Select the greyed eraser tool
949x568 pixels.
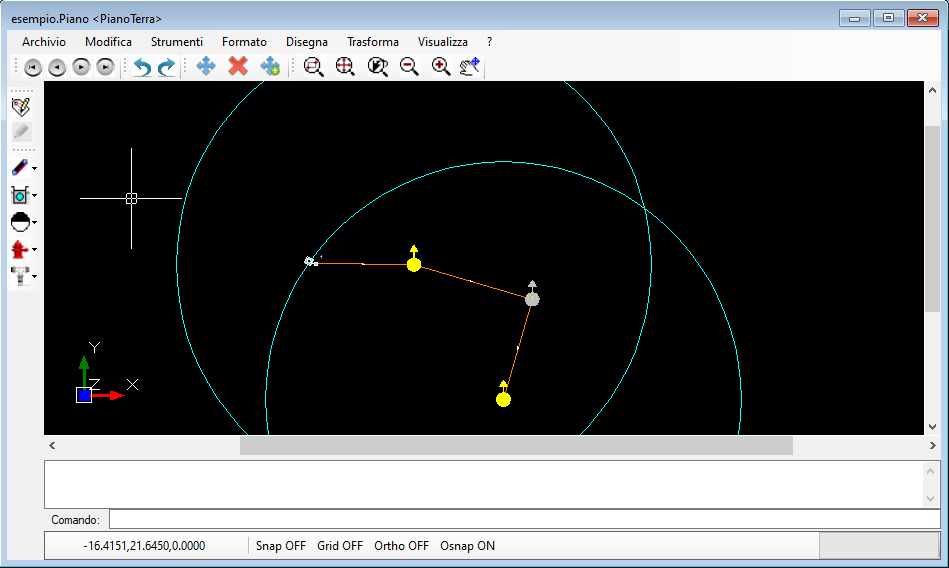tap(21, 131)
